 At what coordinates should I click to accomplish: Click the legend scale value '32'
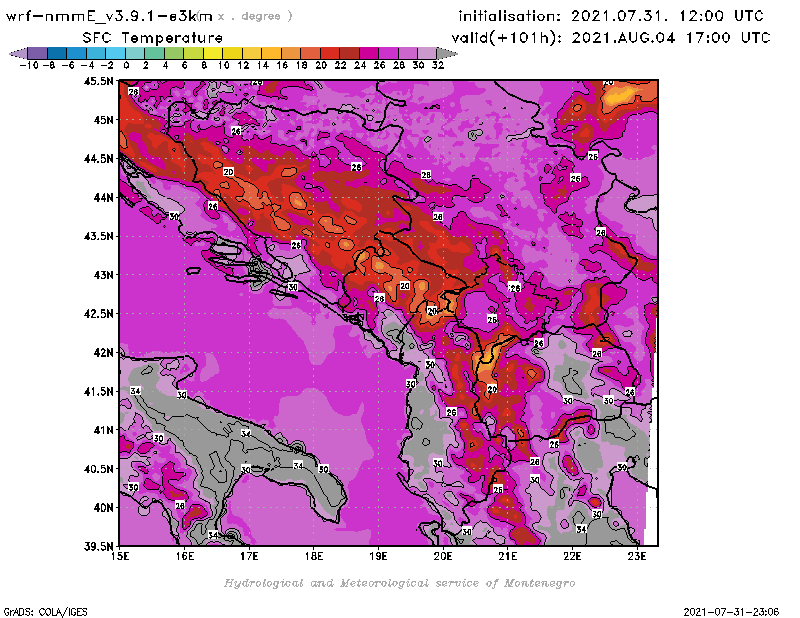pyautogui.click(x=438, y=65)
